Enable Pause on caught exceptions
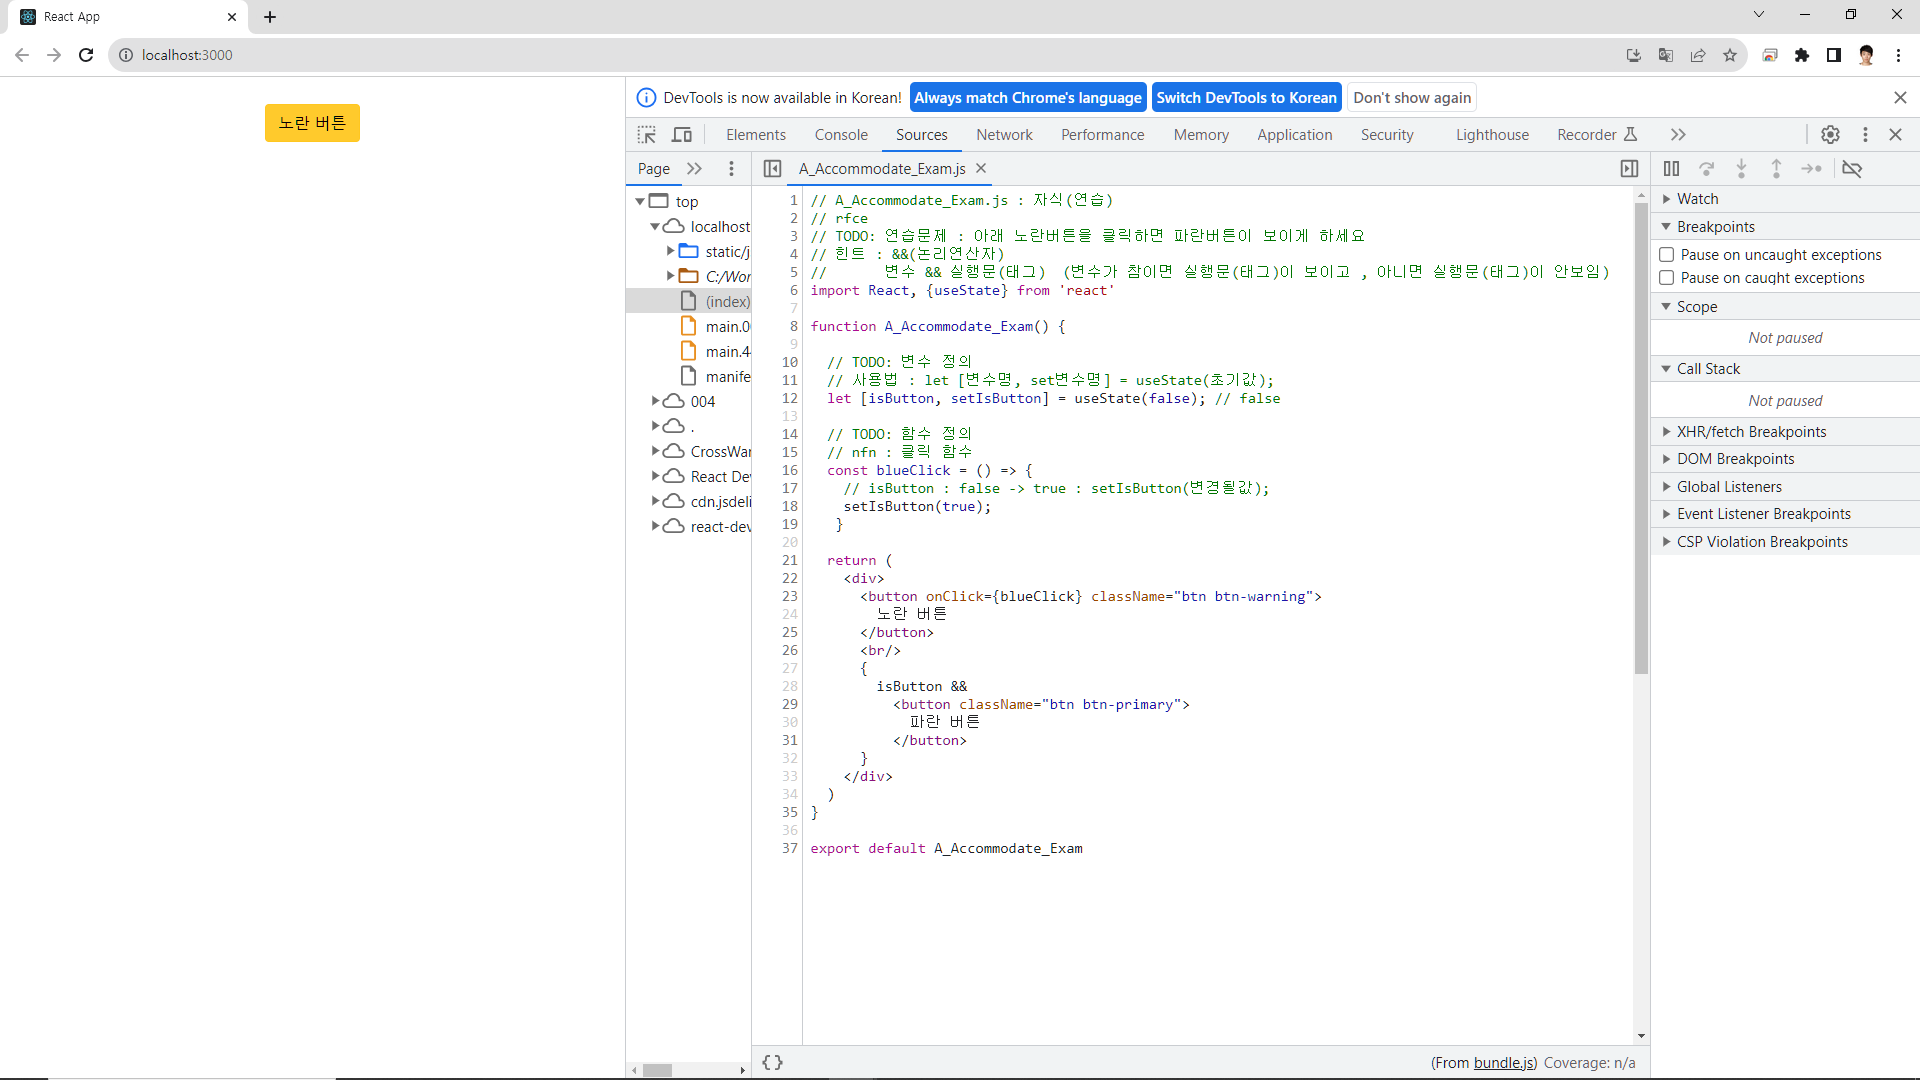 tap(1667, 278)
